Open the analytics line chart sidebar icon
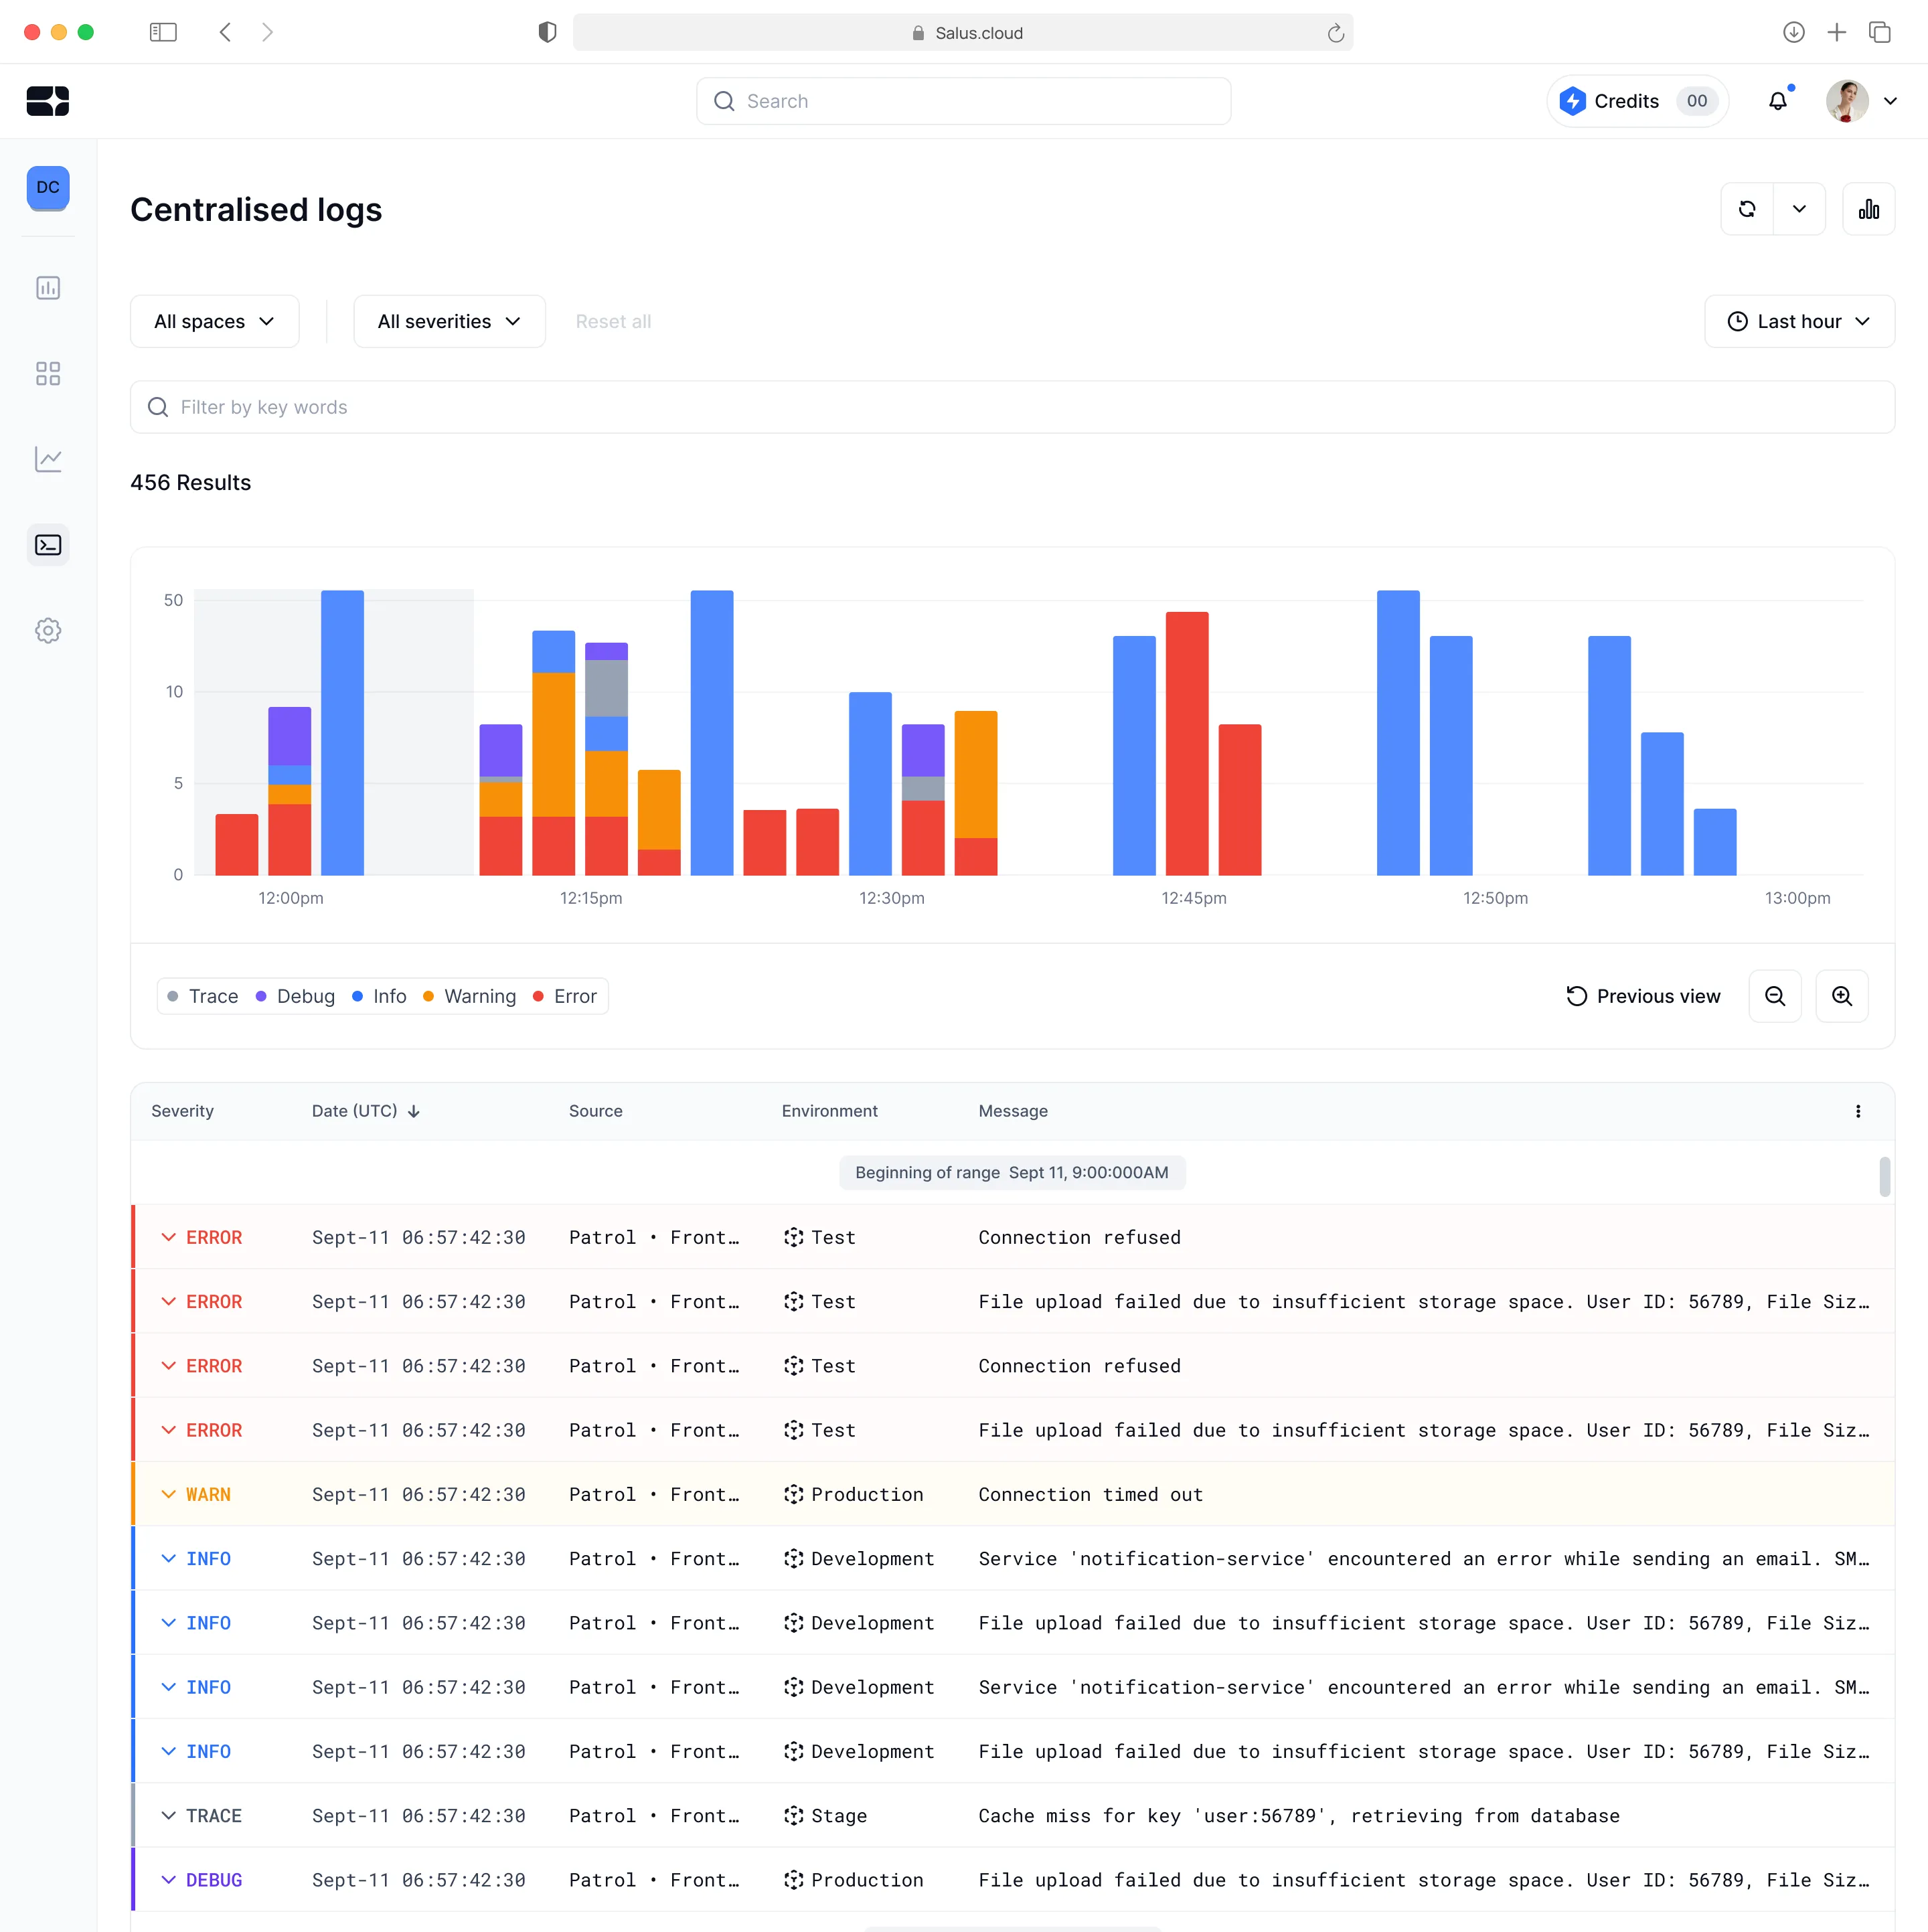The height and width of the screenshot is (1932, 1928). (x=48, y=459)
